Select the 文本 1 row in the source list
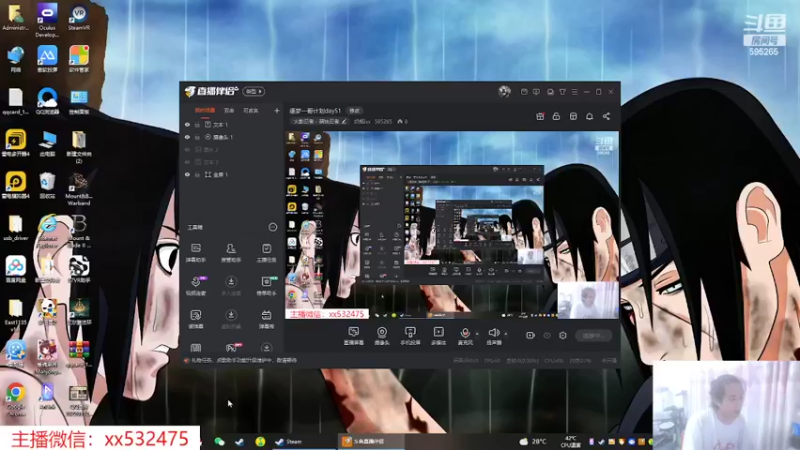Image resolution: width=800 pixels, height=450 pixels. 232,124
